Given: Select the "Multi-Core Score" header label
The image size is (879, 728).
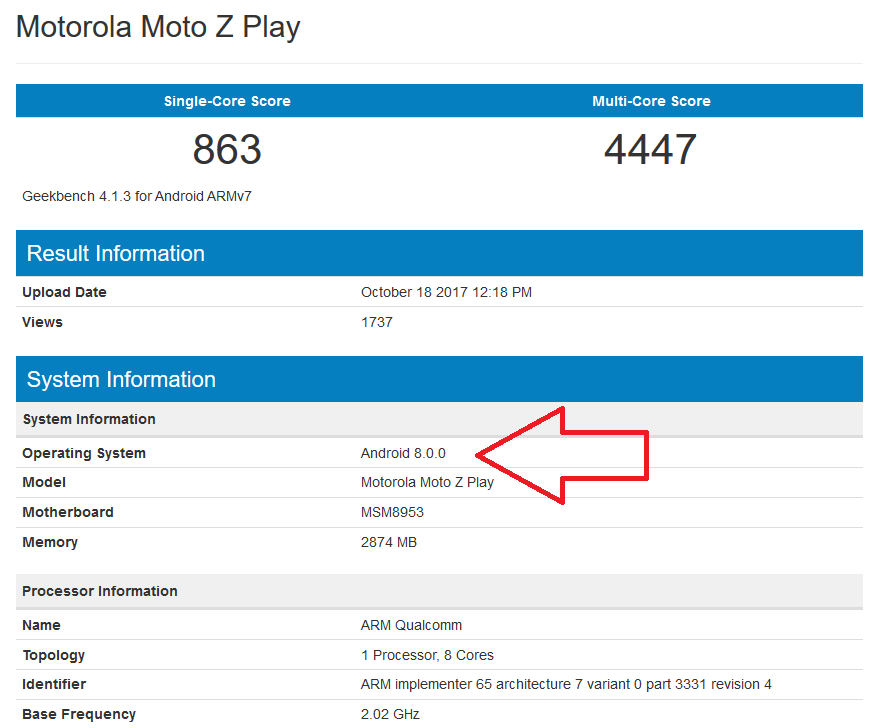Looking at the screenshot, I should [651, 101].
